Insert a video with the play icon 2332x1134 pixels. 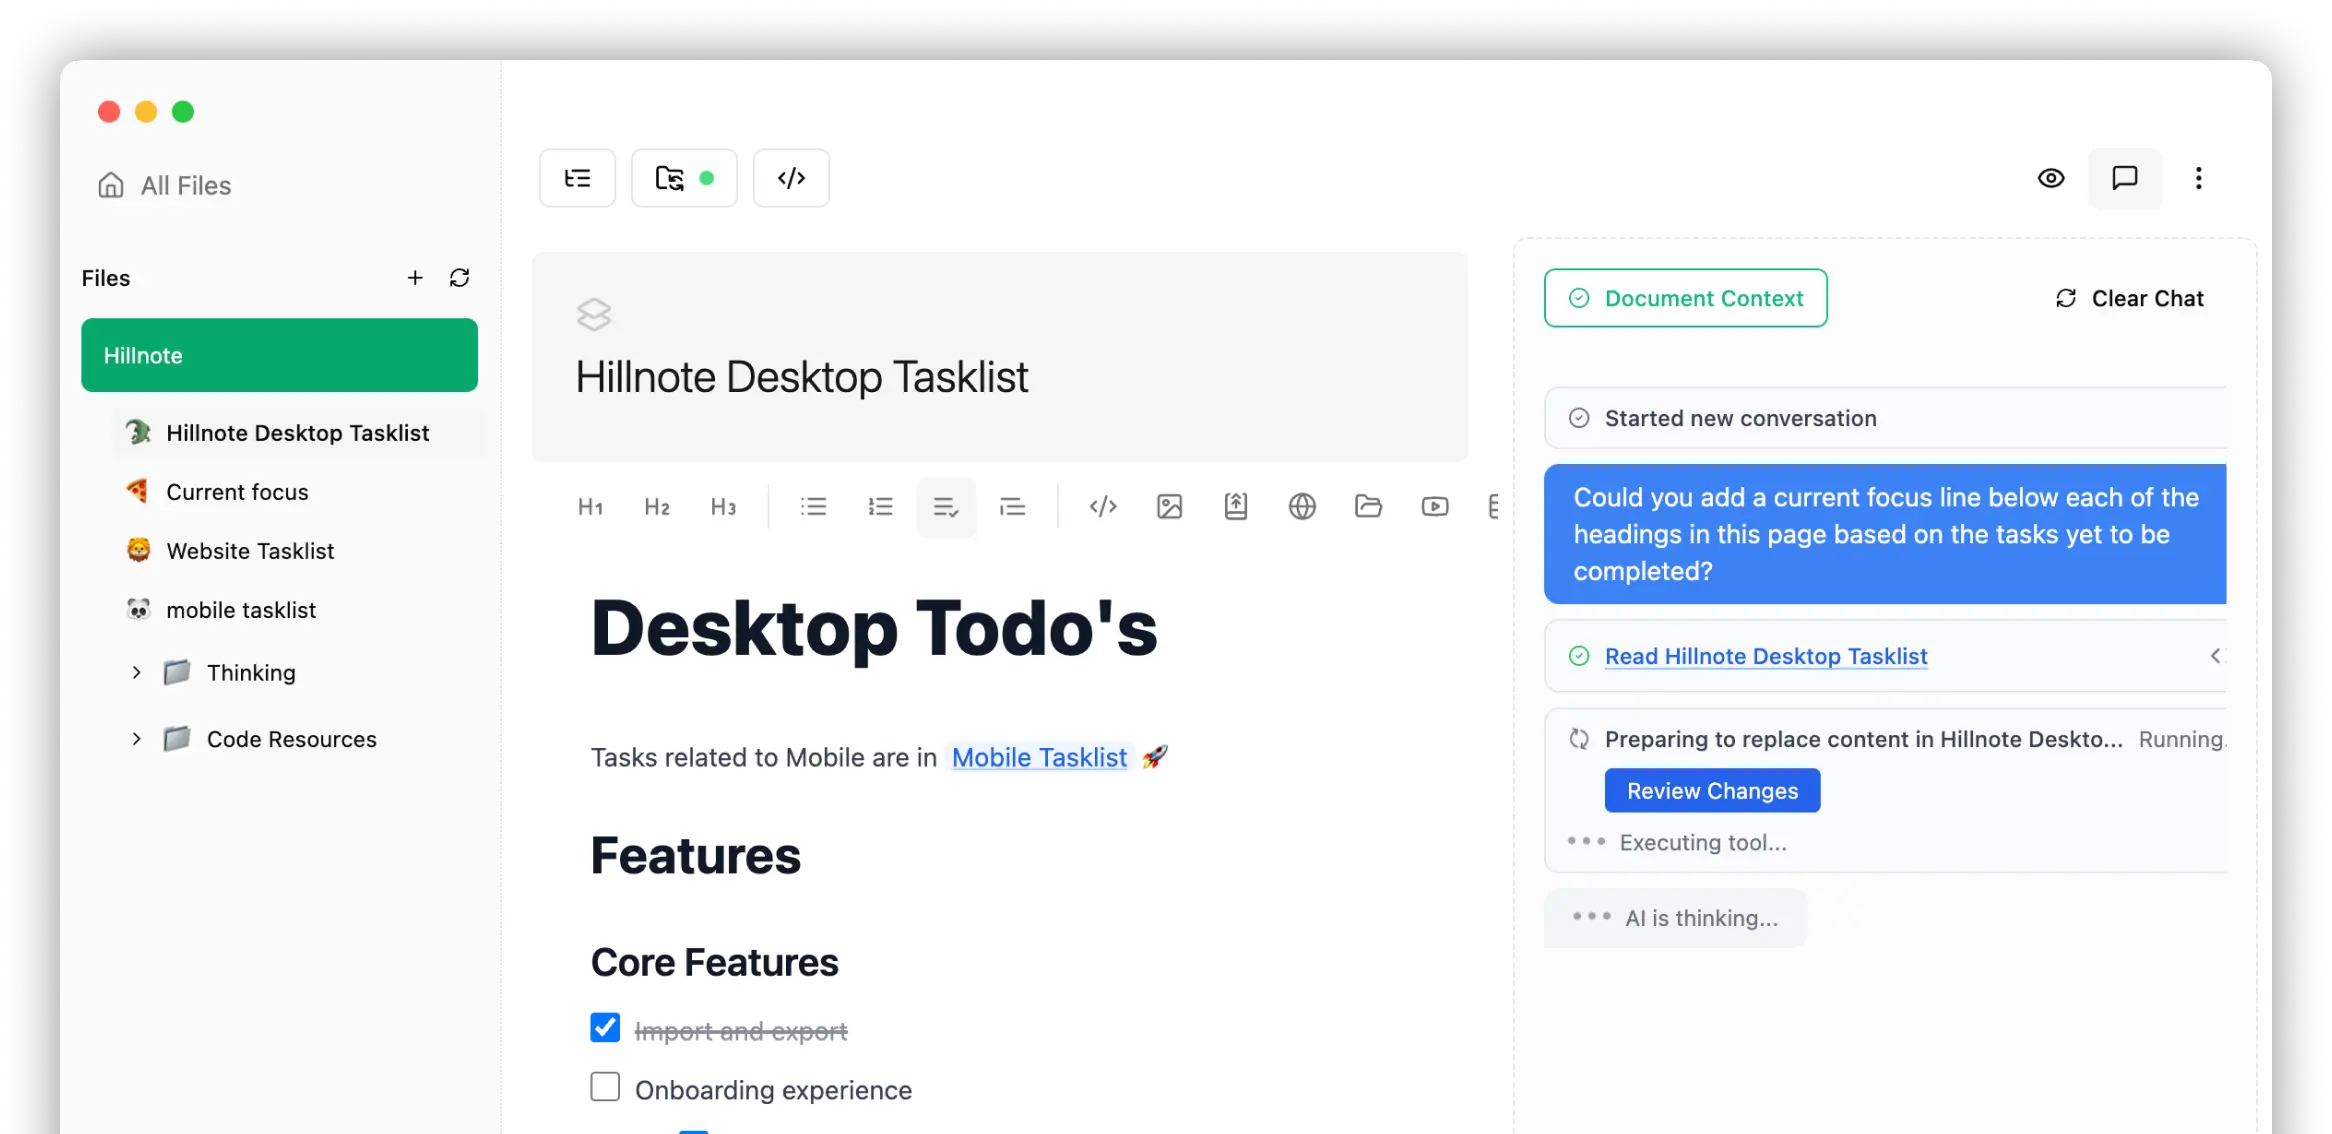pos(1434,507)
